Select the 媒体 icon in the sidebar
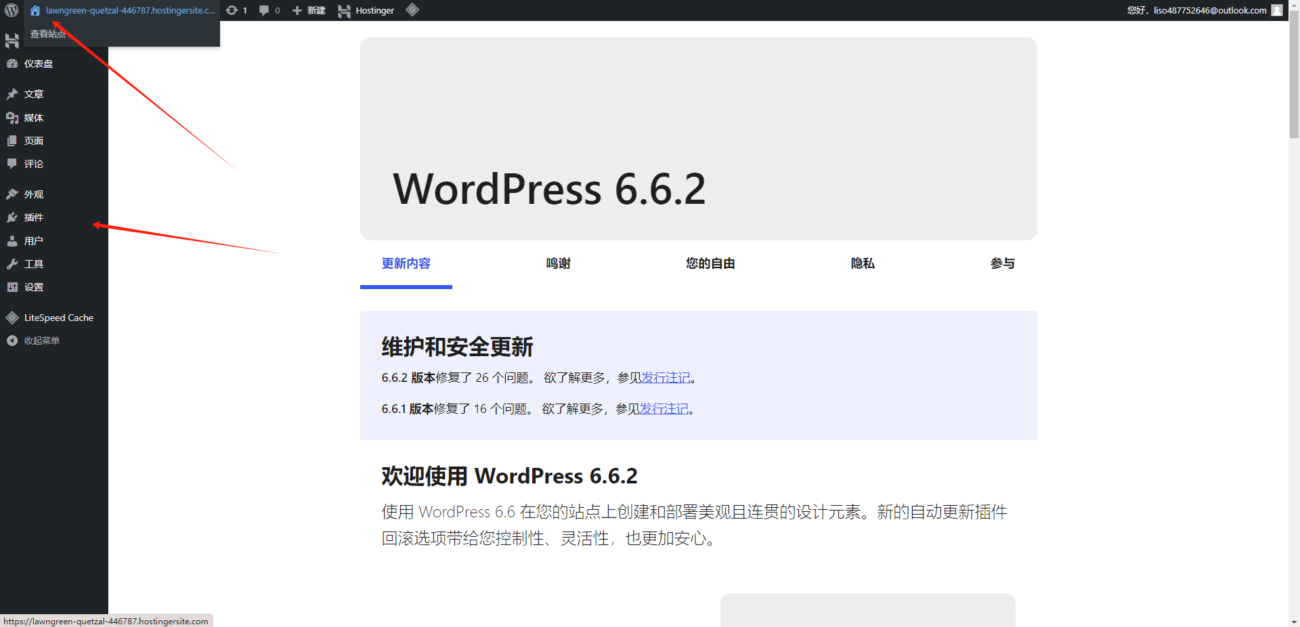This screenshot has height=627, width=1300. (x=11, y=117)
